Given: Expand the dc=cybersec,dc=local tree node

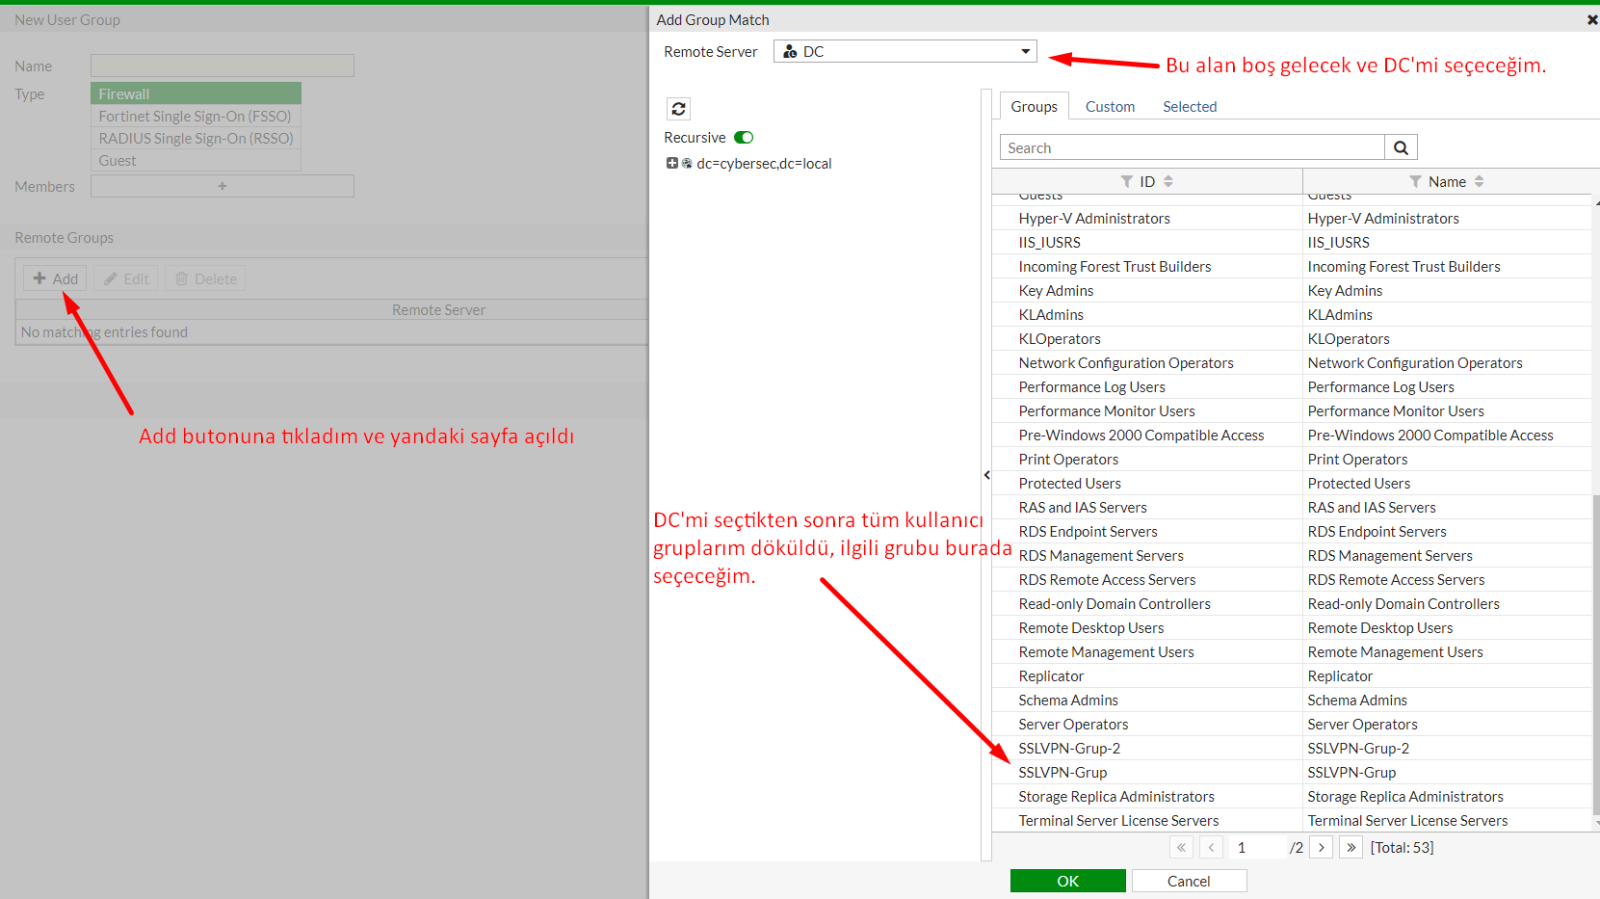Looking at the screenshot, I should click(672, 164).
